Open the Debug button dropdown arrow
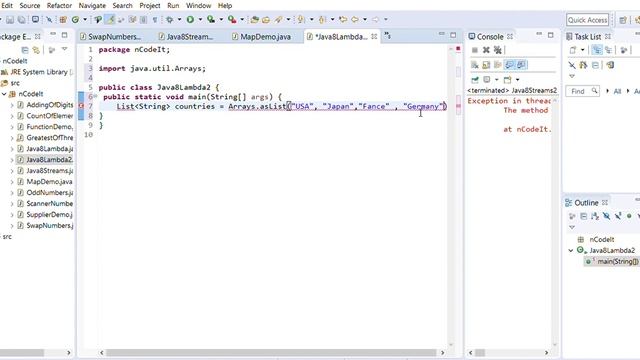The width and height of the screenshot is (640, 360). [x=179, y=19]
